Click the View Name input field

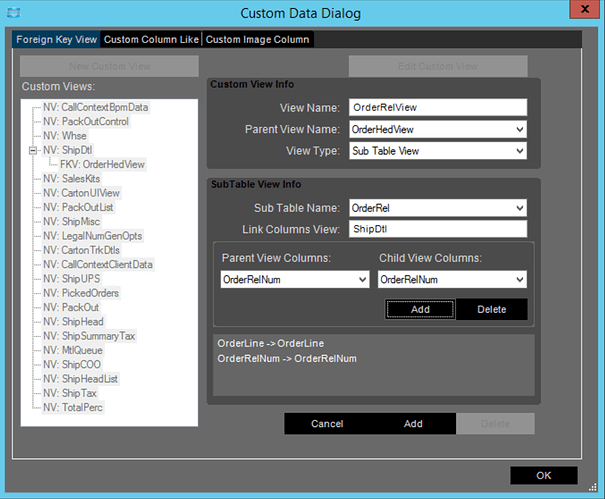click(x=438, y=107)
